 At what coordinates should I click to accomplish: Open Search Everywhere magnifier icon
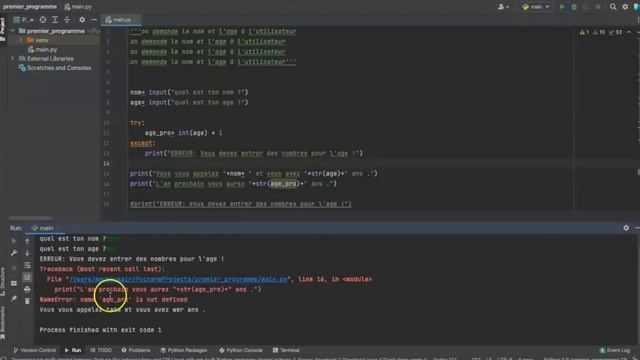(x=613, y=7)
